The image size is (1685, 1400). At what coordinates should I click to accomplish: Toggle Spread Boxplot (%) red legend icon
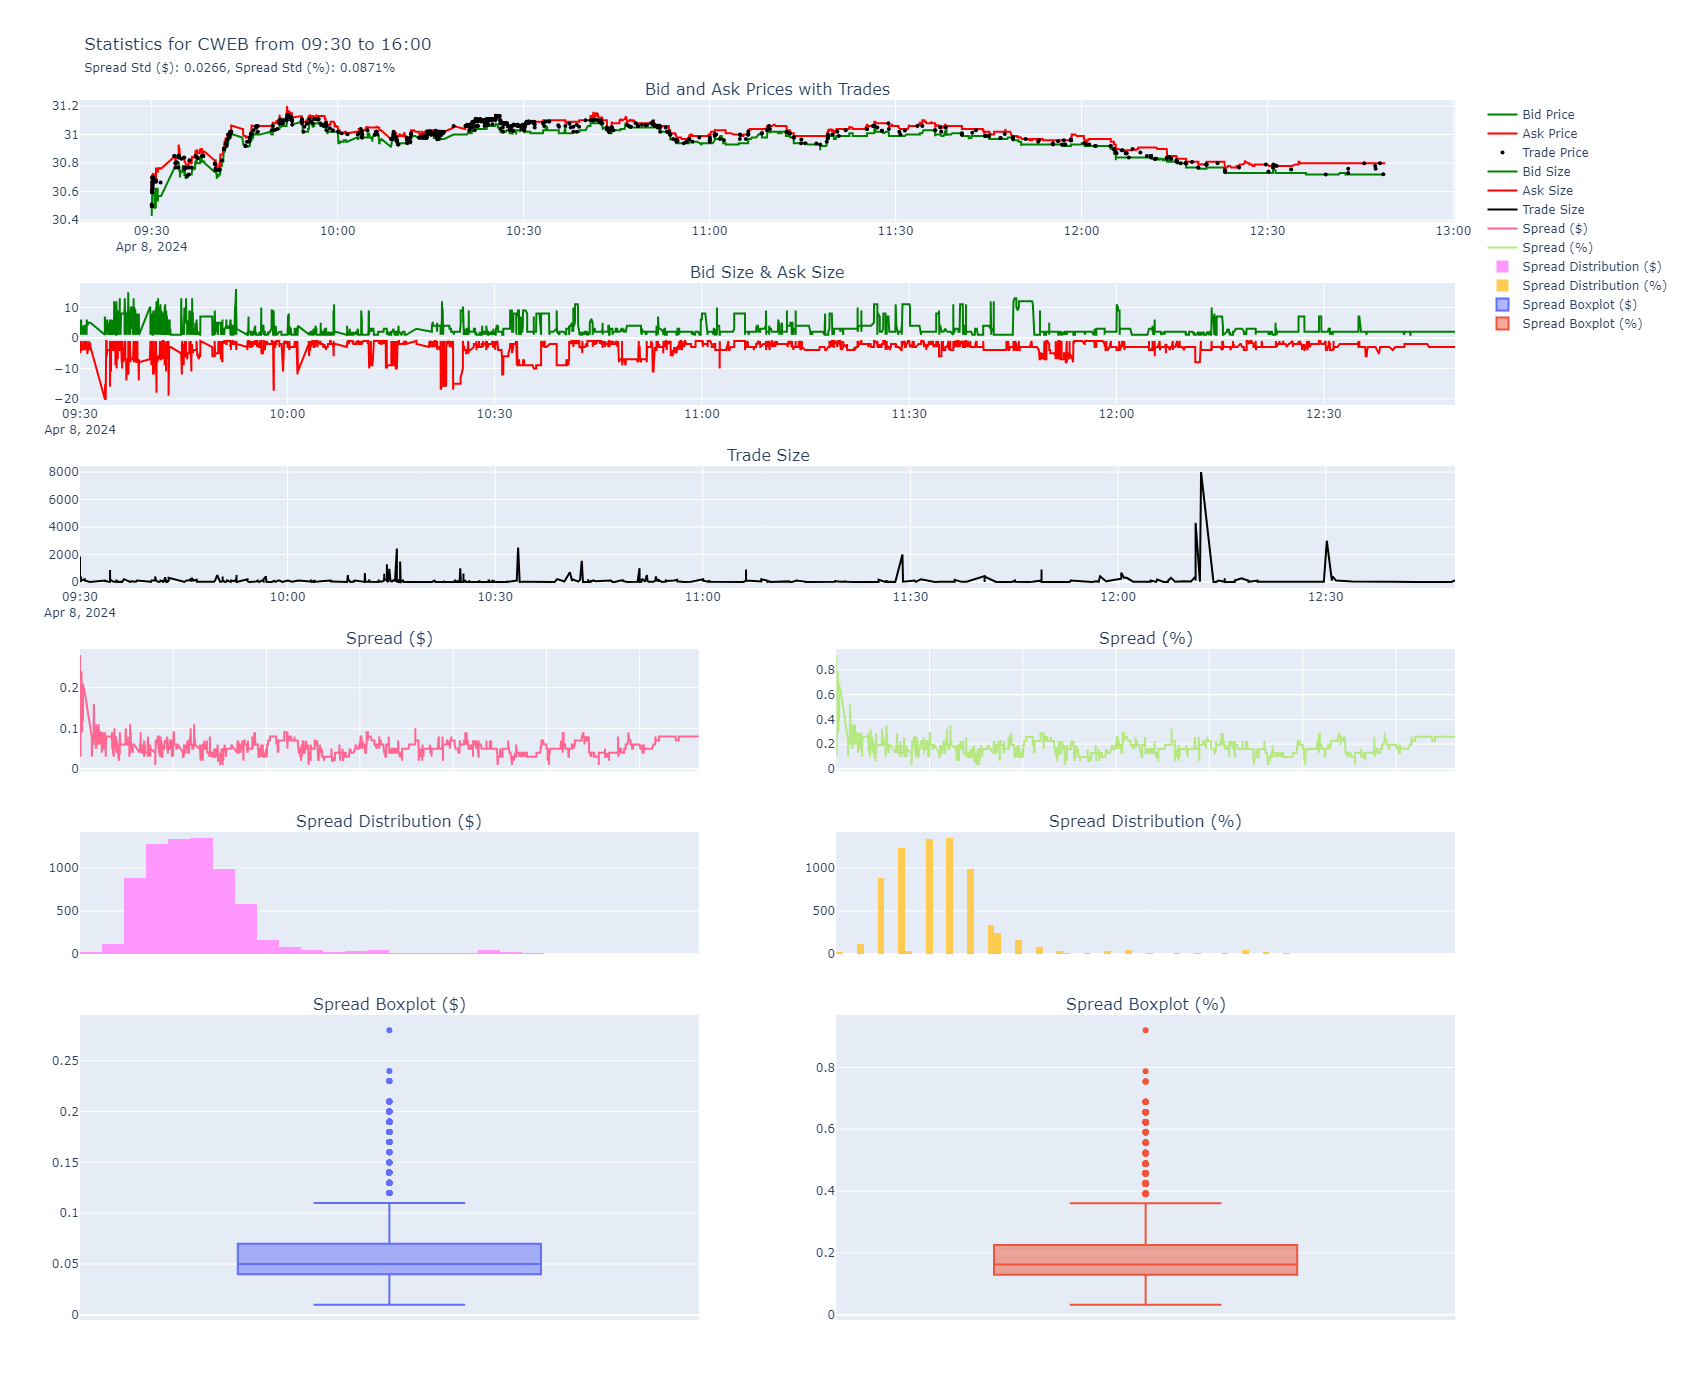pyautogui.click(x=1502, y=324)
